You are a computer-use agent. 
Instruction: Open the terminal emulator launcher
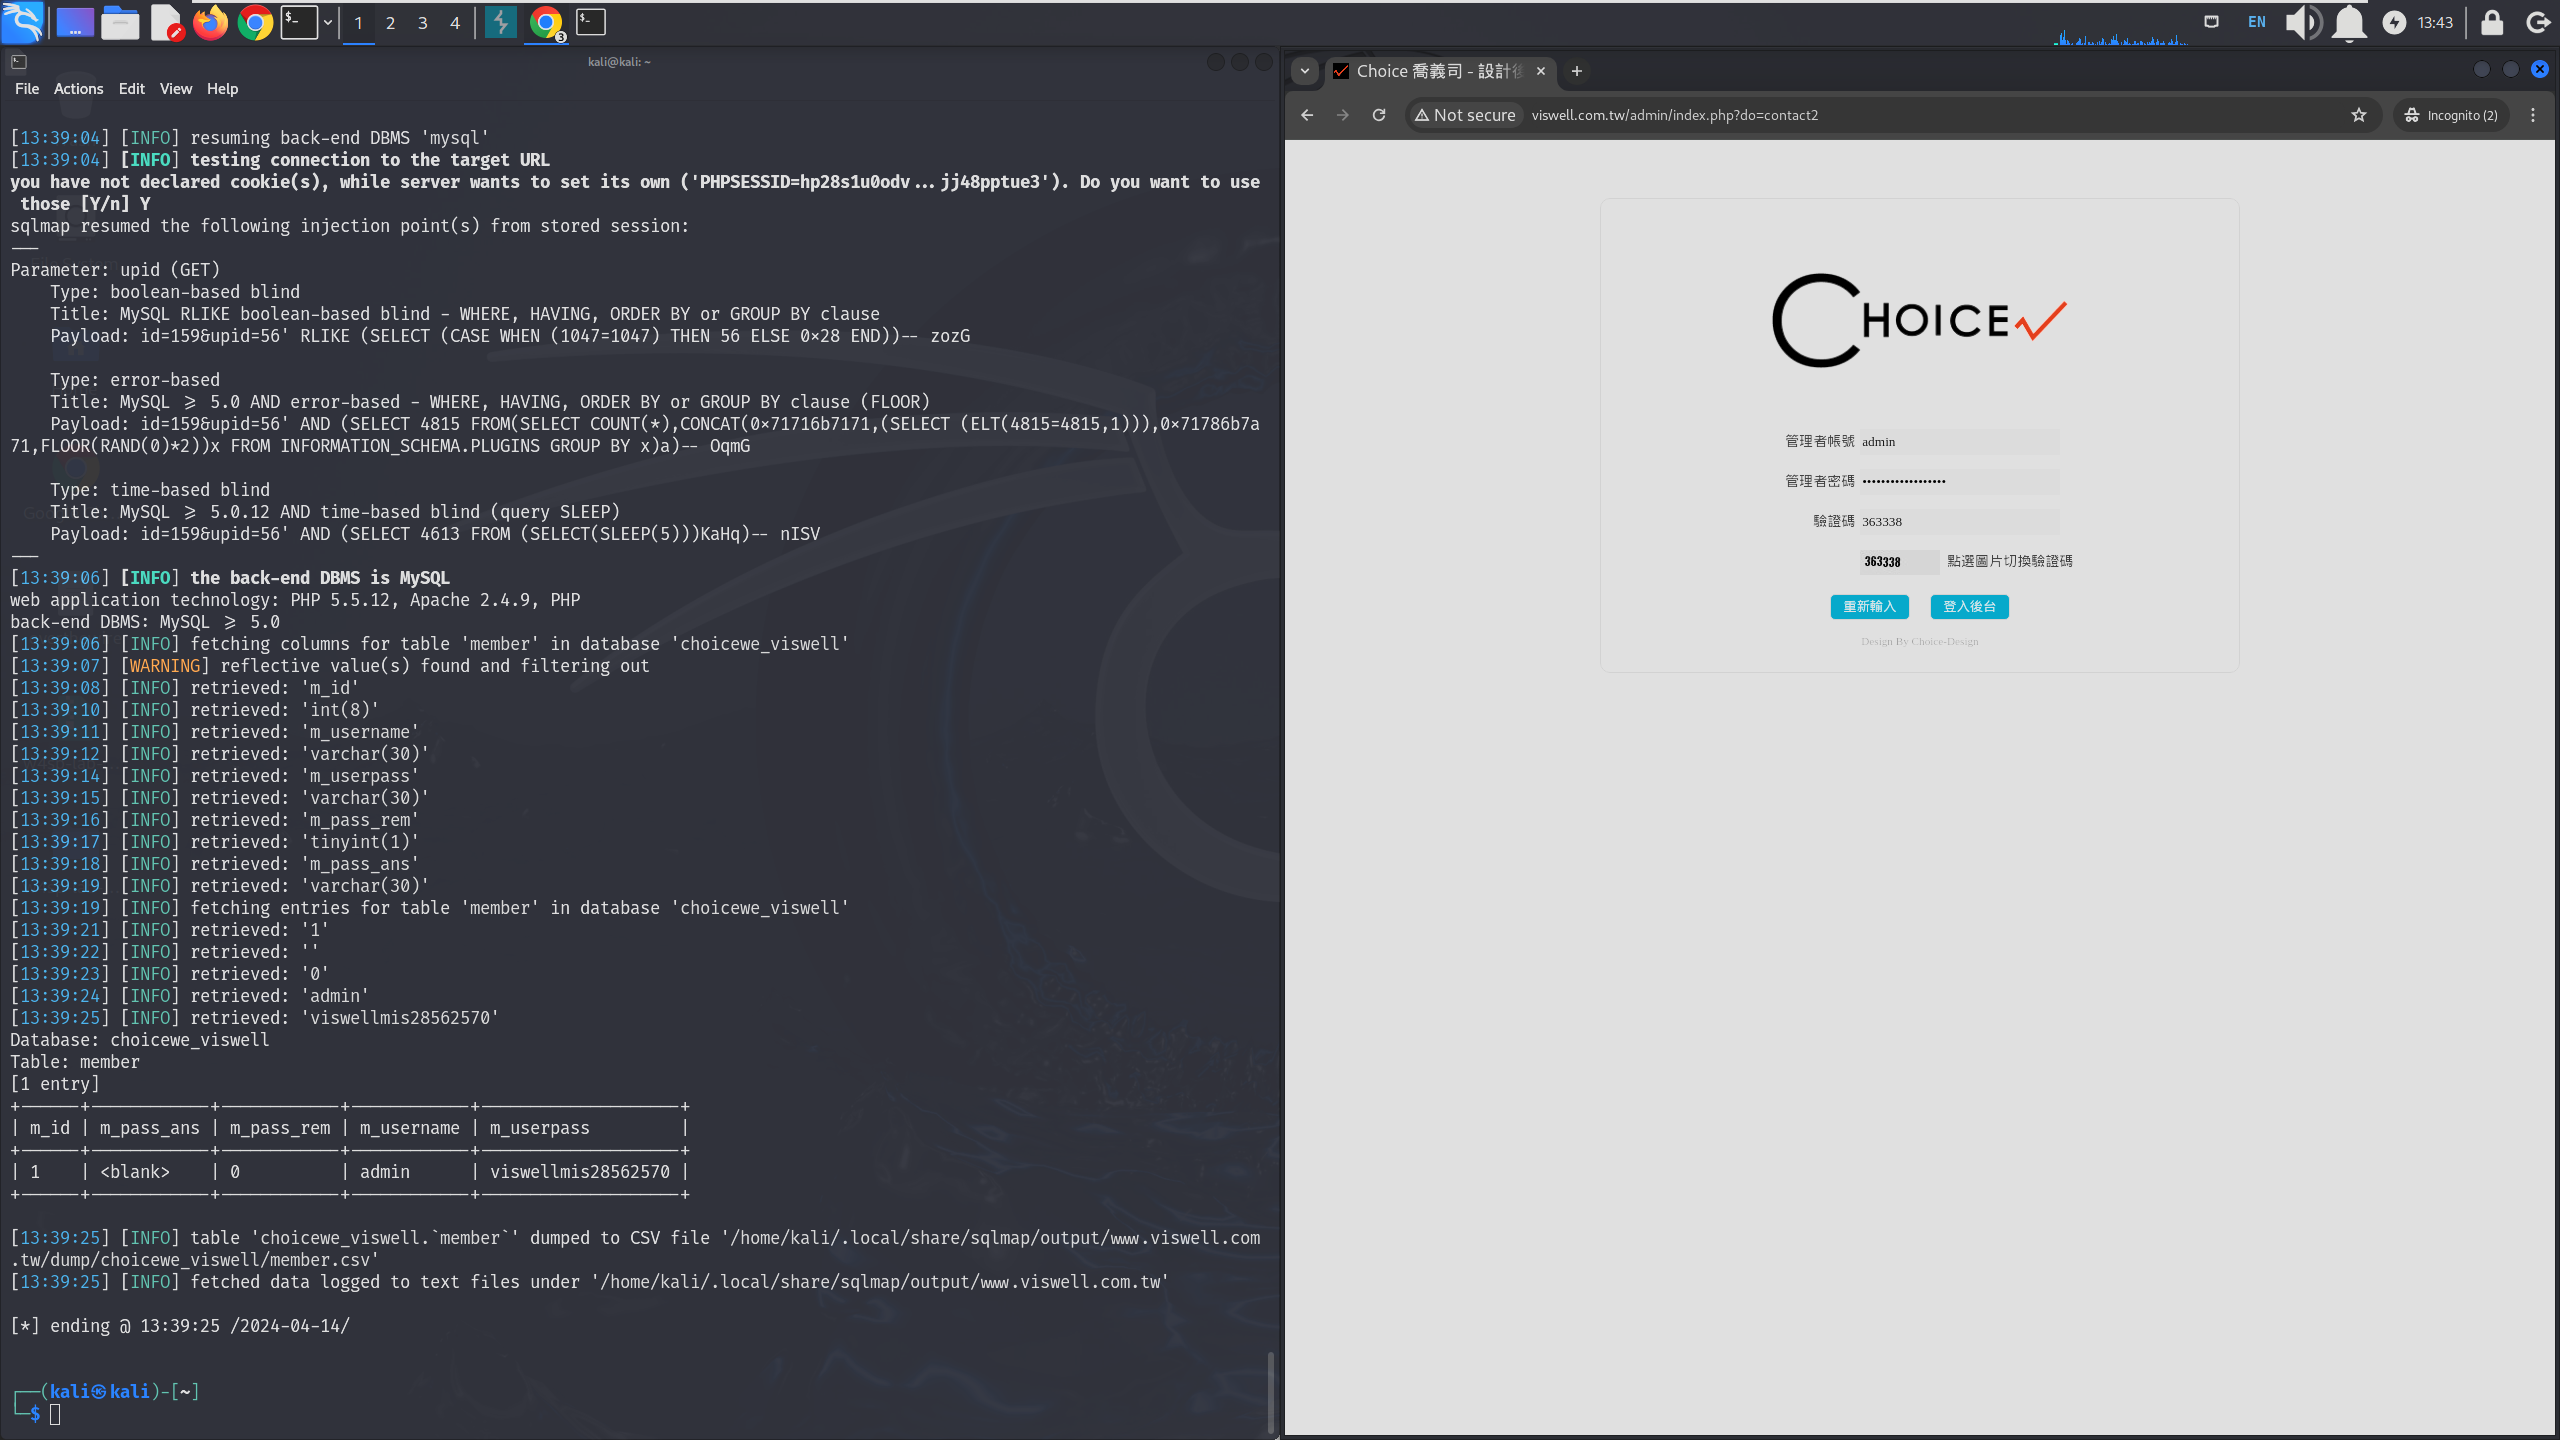point(299,22)
